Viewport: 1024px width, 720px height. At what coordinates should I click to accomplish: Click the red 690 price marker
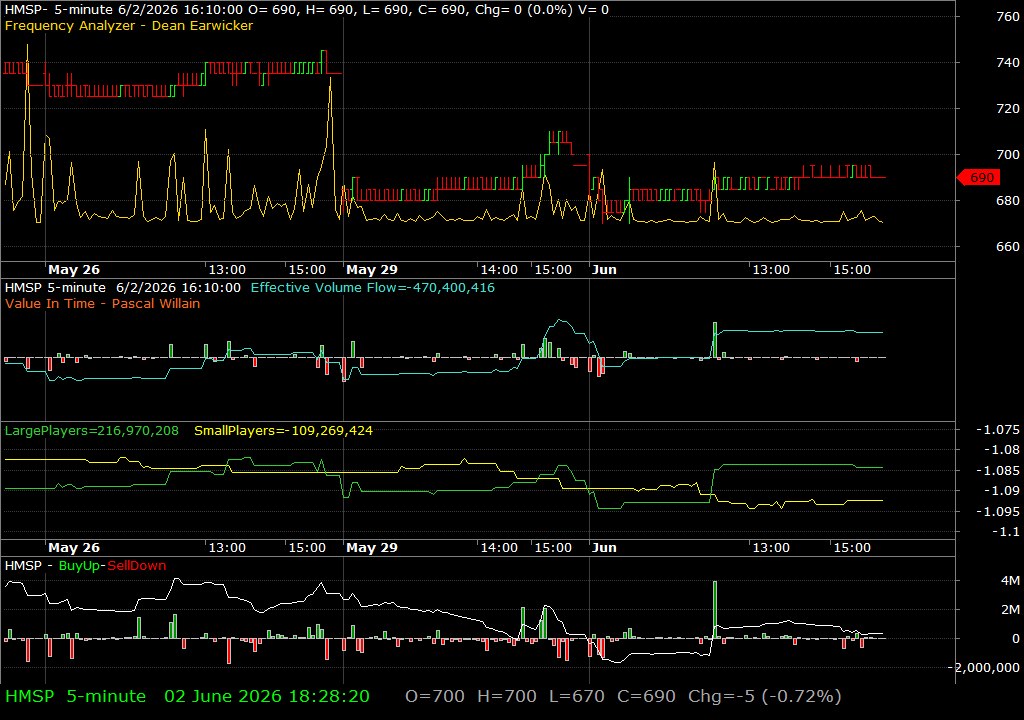978,178
